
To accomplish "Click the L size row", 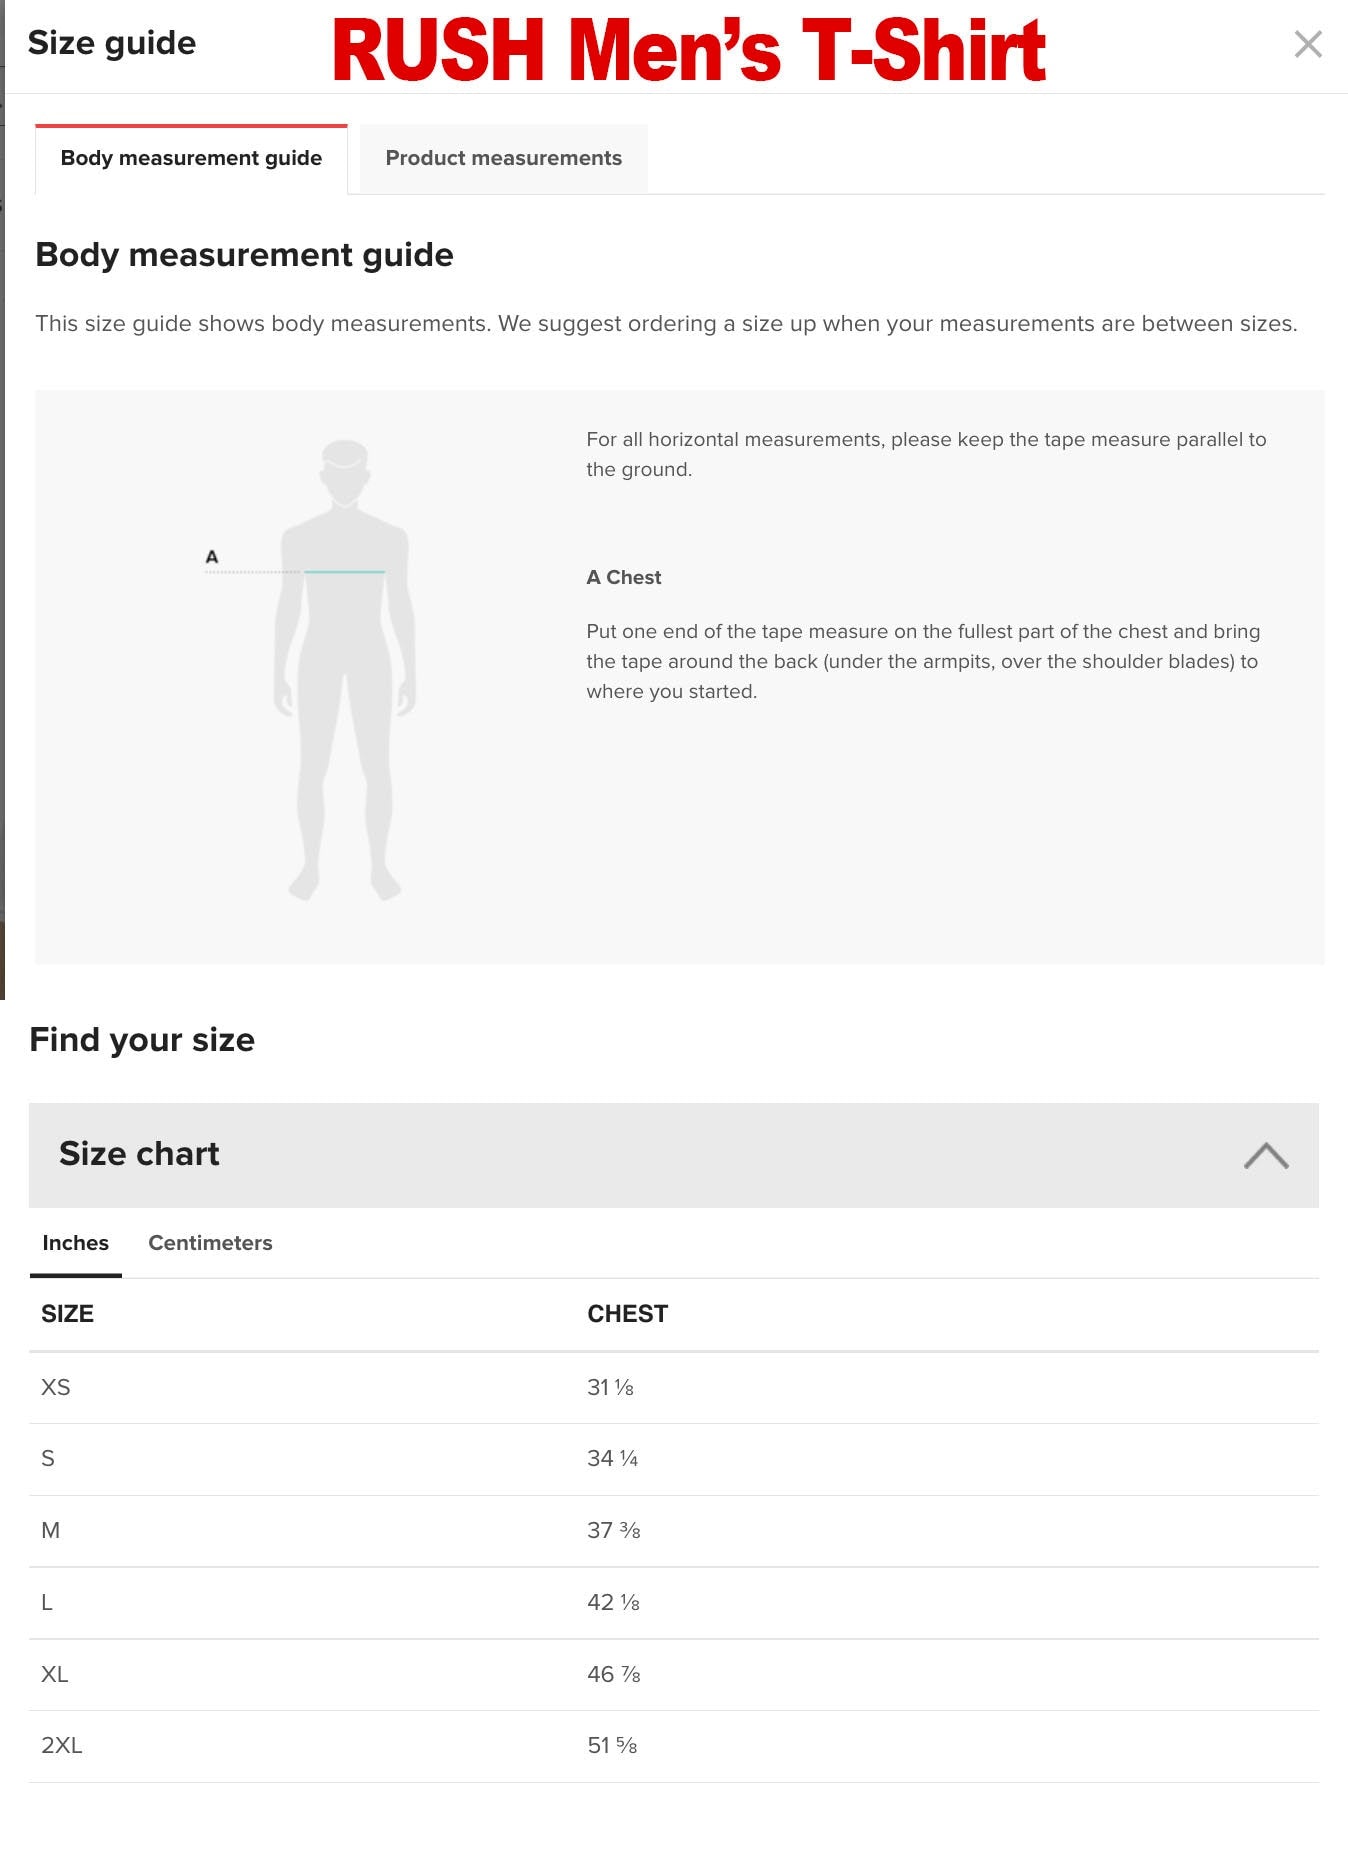I will click(x=673, y=1603).
